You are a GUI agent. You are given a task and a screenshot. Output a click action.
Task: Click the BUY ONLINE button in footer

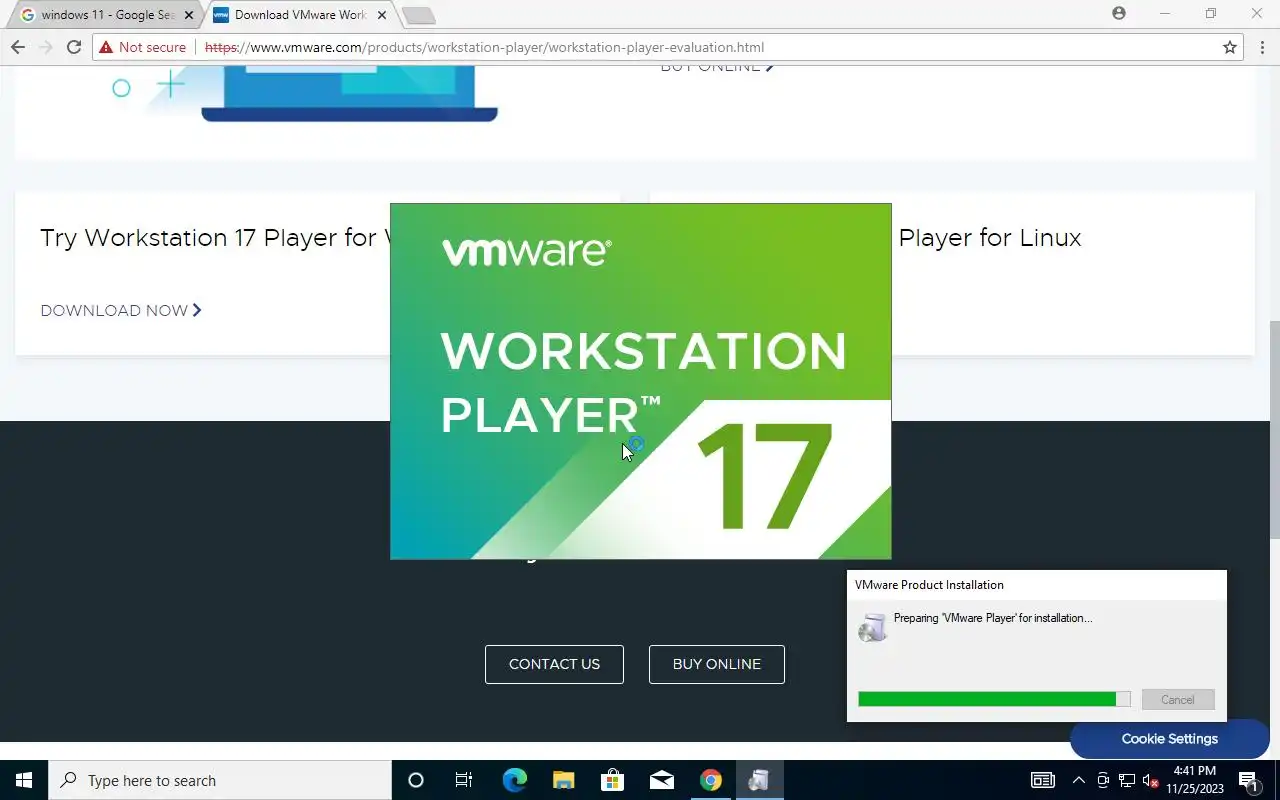pos(717,664)
